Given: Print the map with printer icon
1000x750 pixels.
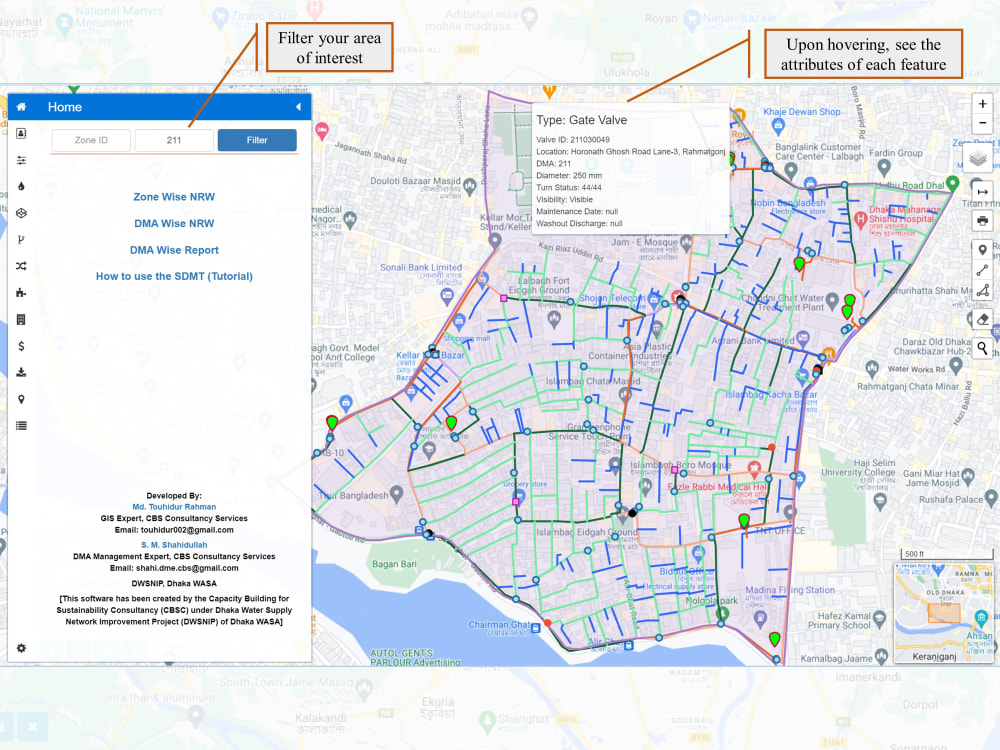Looking at the screenshot, I should (x=982, y=221).
